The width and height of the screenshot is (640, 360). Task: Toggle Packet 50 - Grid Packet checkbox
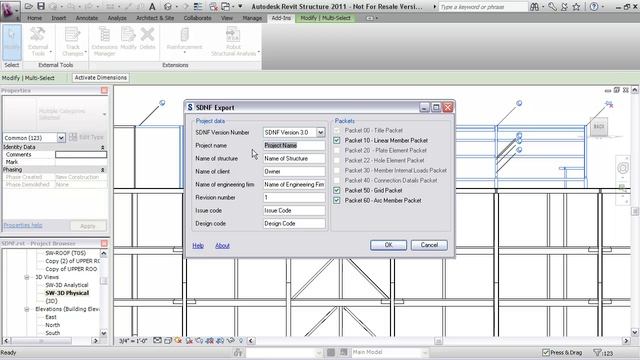tap(337, 191)
